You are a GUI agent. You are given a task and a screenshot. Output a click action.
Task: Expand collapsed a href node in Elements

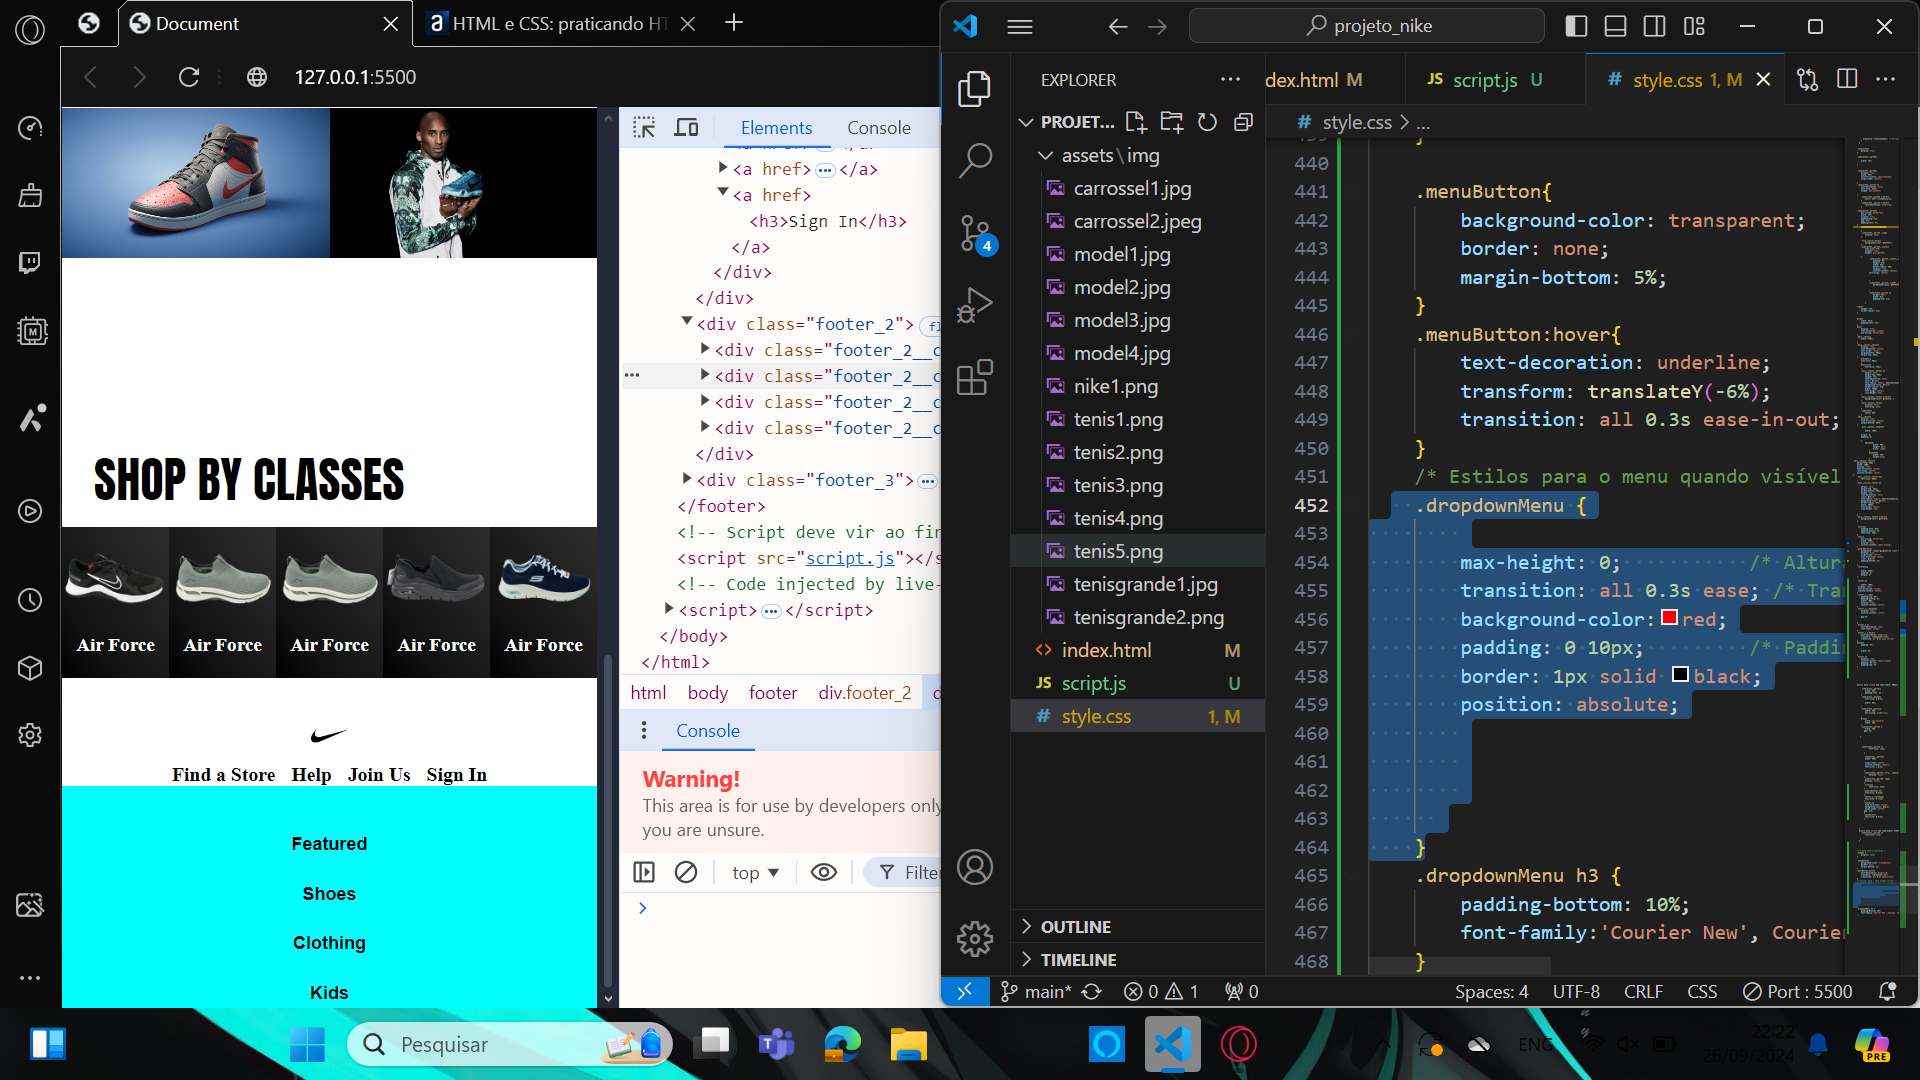[723, 168]
